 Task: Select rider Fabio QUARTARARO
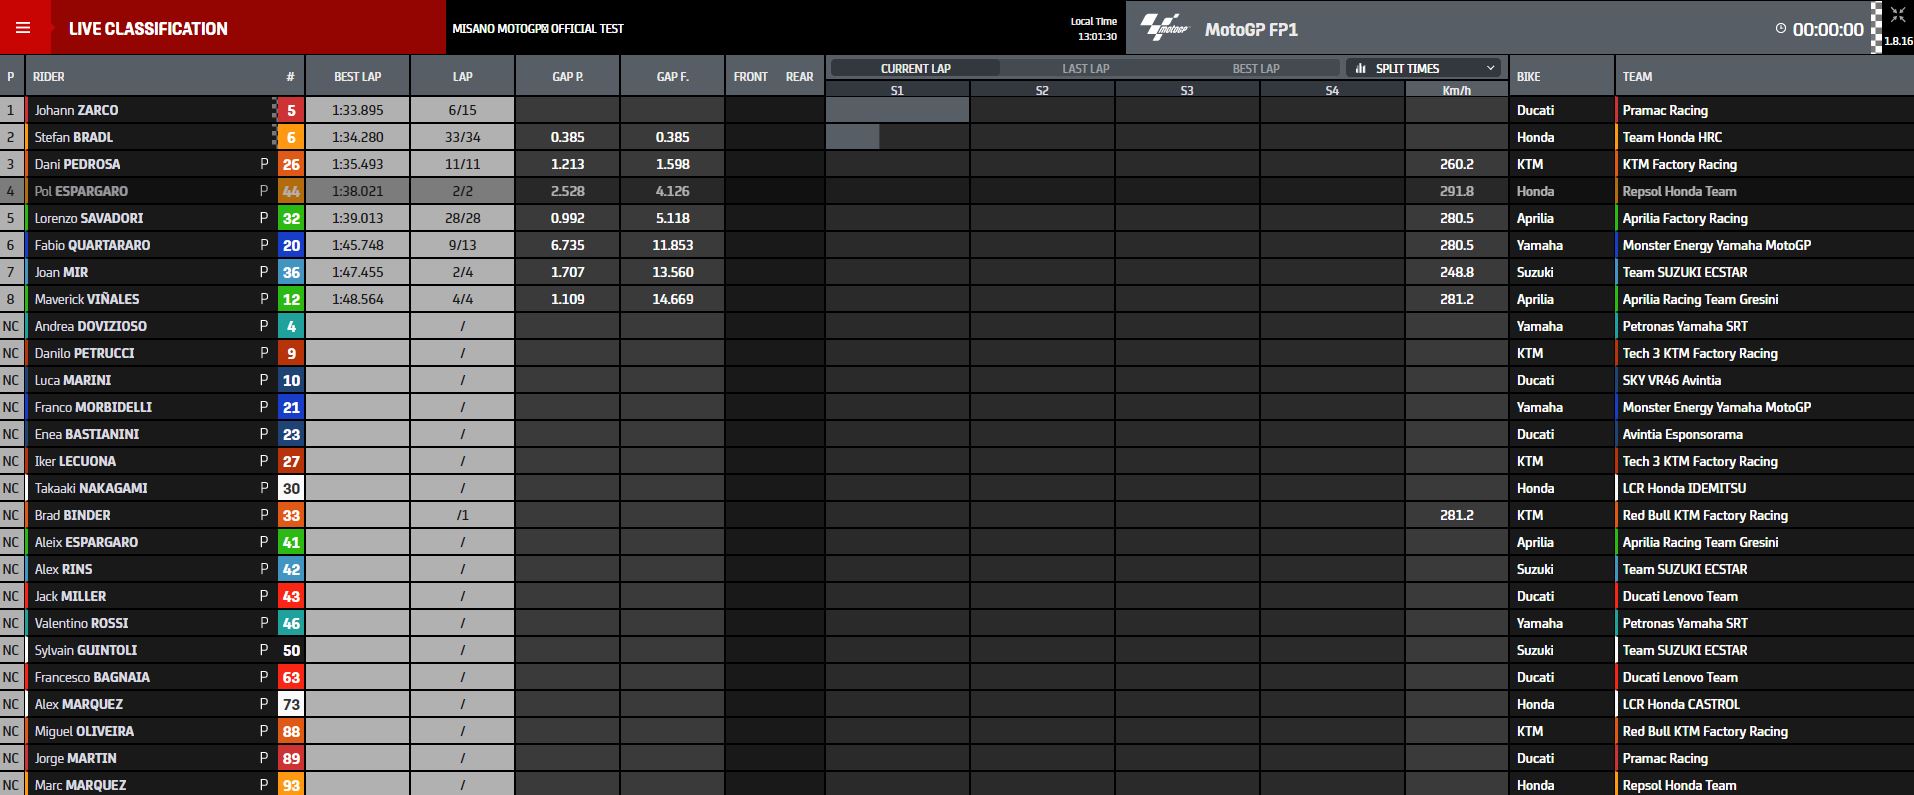(x=92, y=245)
